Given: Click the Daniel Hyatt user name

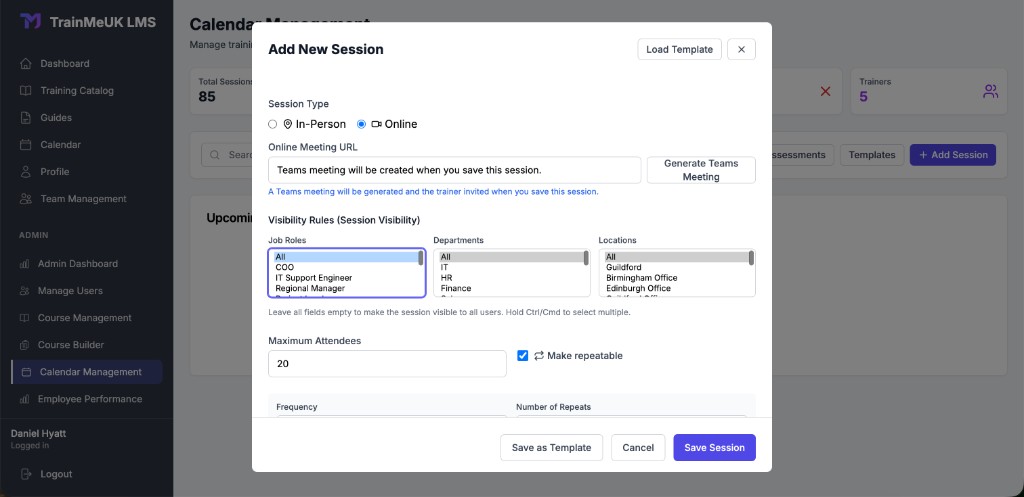Looking at the screenshot, I should coord(39,434).
